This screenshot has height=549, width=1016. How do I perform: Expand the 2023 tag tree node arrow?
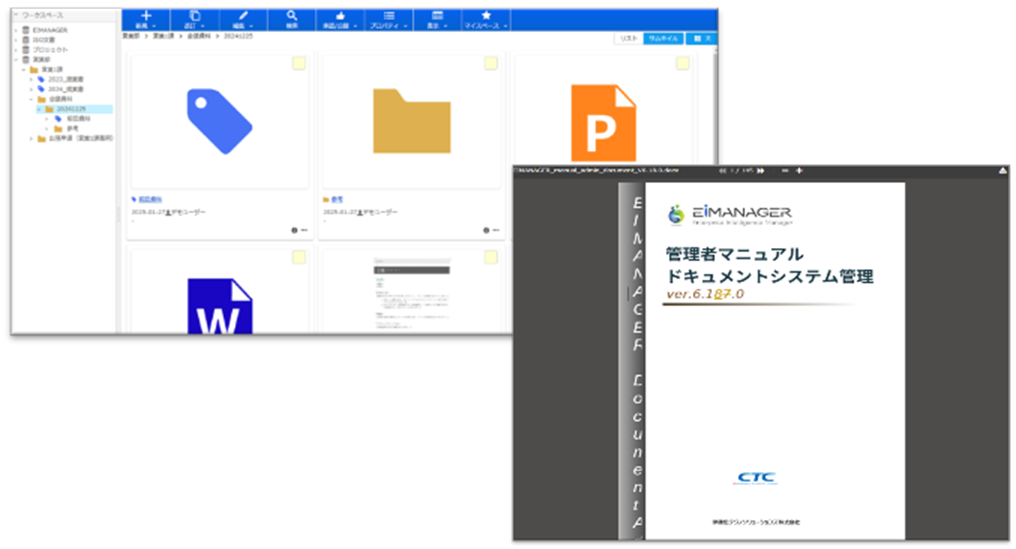[31, 79]
